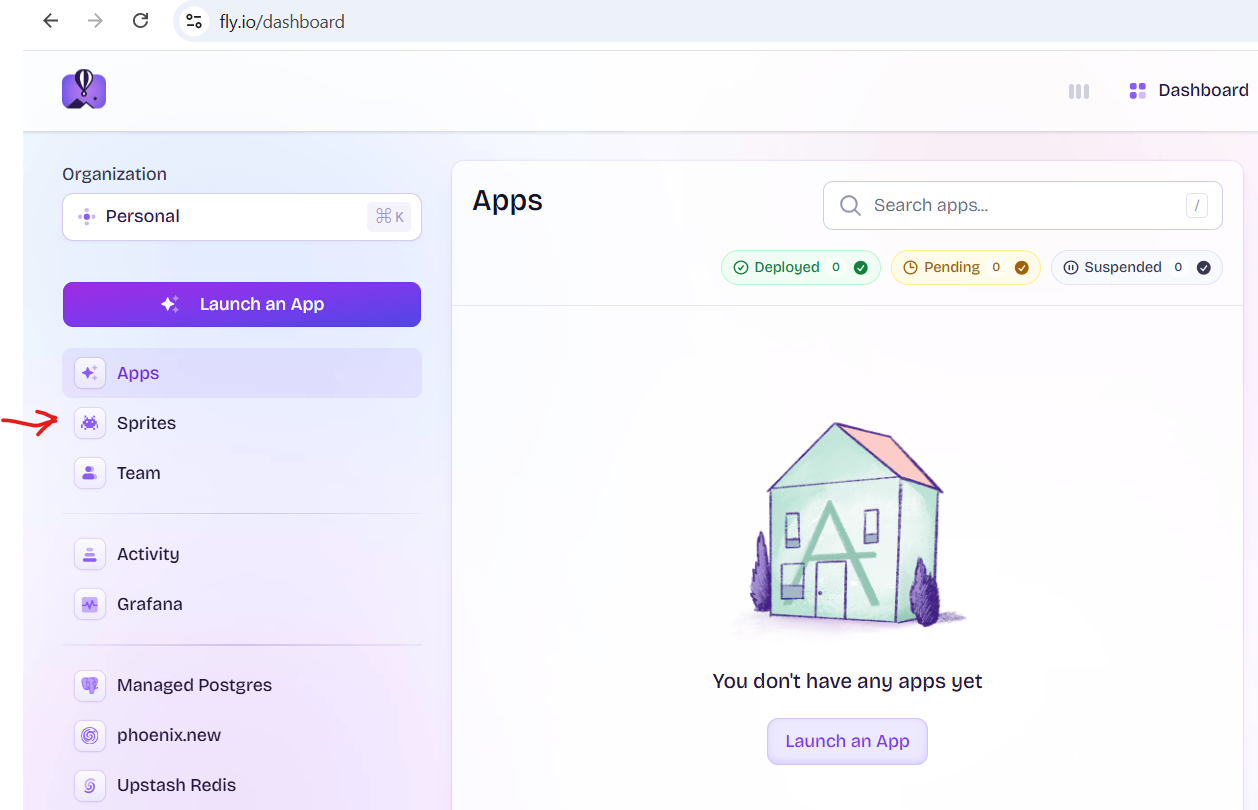
Task: Open Team in the sidebar
Action: [242, 473]
